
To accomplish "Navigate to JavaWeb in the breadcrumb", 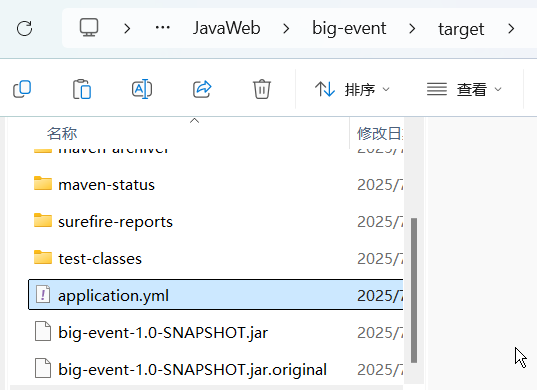I will point(226,28).
